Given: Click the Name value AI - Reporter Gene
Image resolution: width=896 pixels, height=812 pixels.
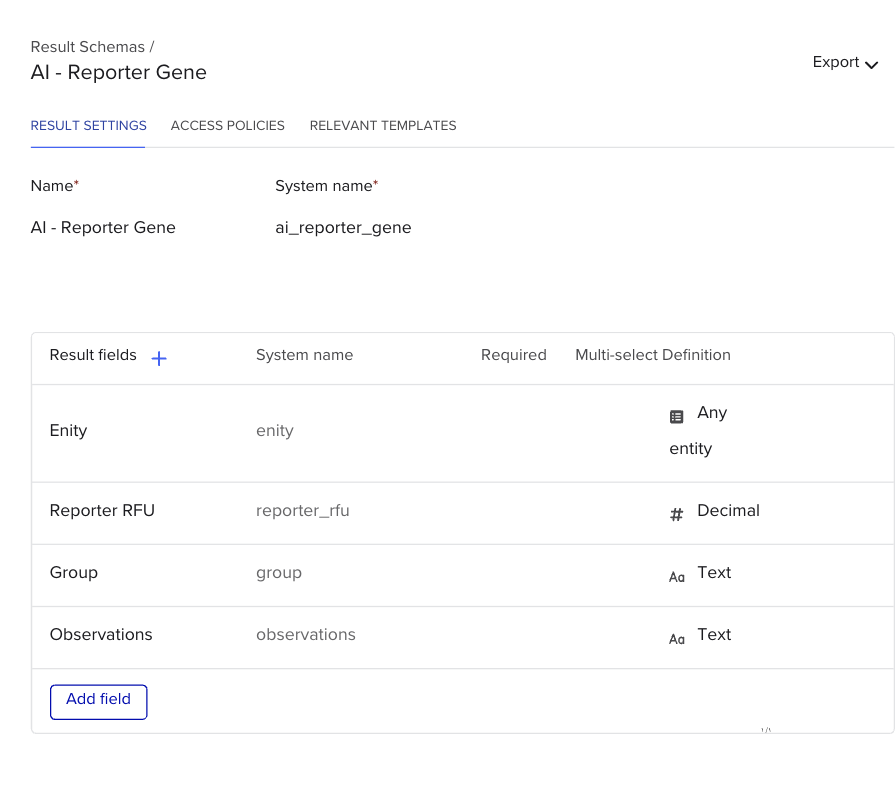Looking at the screenshot, I should pyautogui.click(x=103, y=227).
